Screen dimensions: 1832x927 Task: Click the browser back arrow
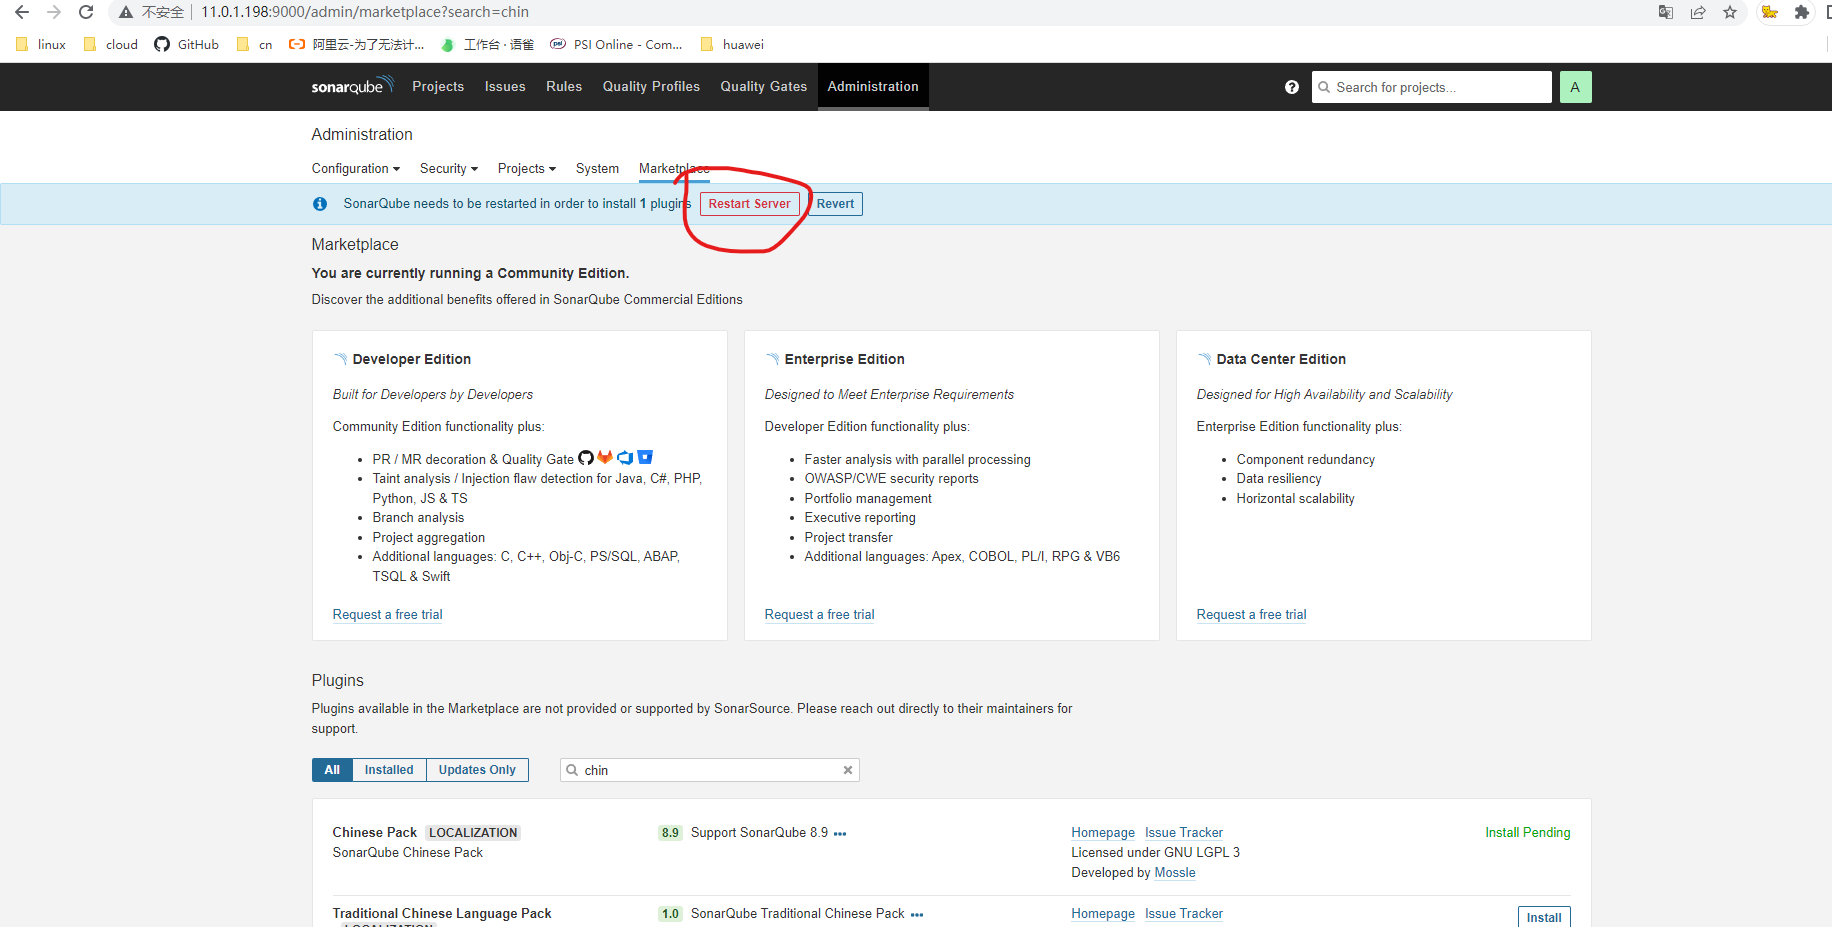(22, 12)
